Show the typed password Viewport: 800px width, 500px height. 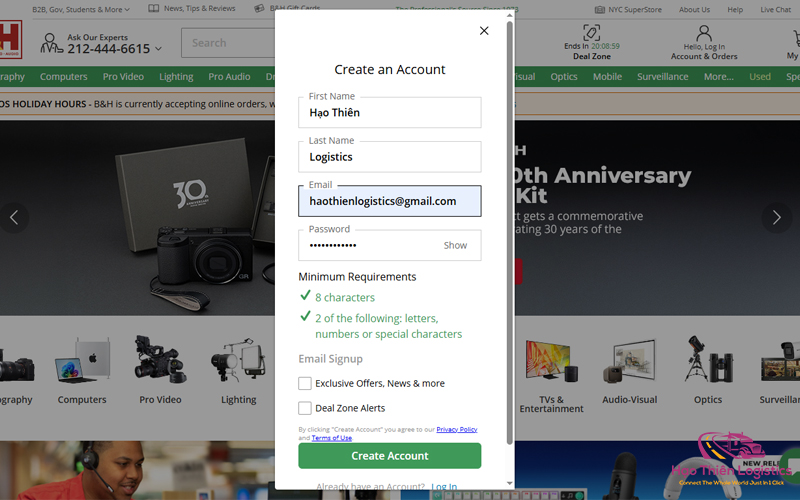click(455, 245)
